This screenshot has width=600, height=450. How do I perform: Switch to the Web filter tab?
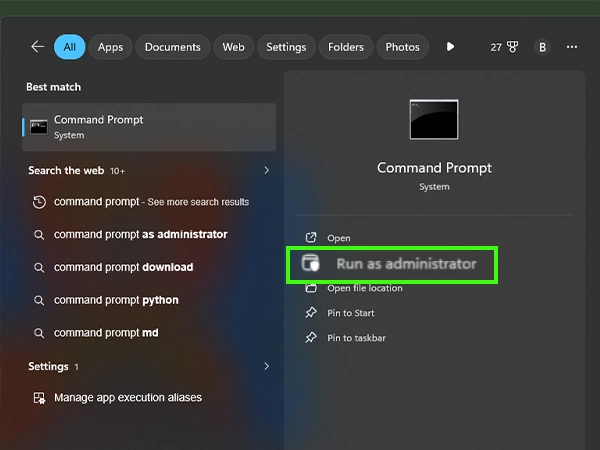(x=233, y=47)
